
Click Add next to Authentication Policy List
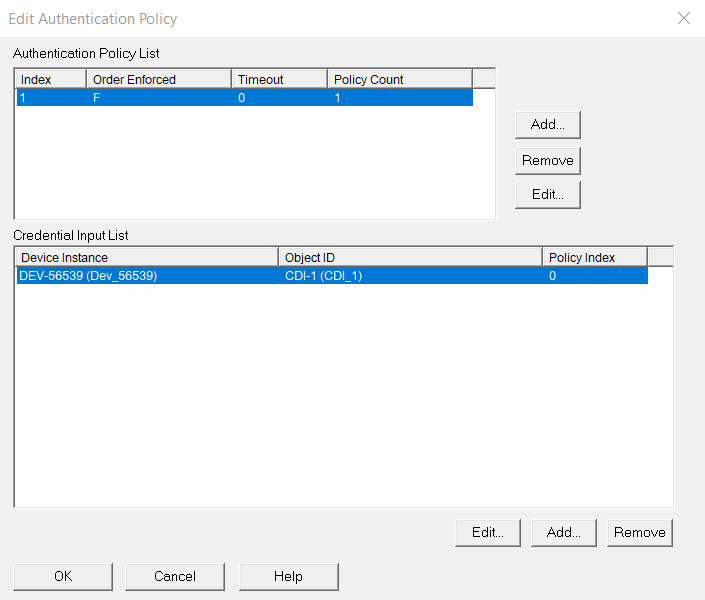point(547,125)
